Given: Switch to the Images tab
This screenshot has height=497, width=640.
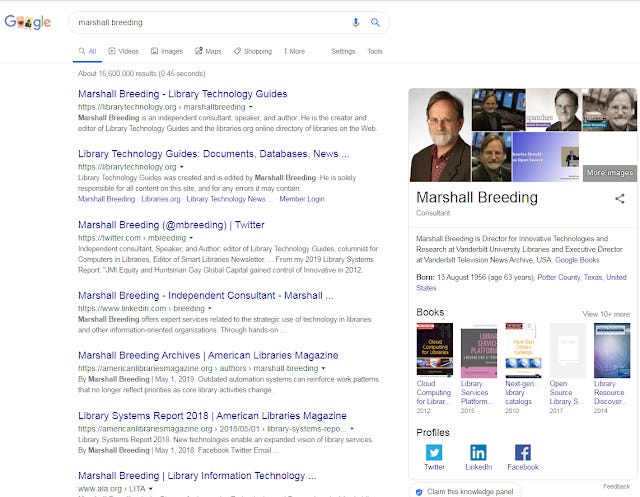Looking at the screenshot, I should pos(167,51).
